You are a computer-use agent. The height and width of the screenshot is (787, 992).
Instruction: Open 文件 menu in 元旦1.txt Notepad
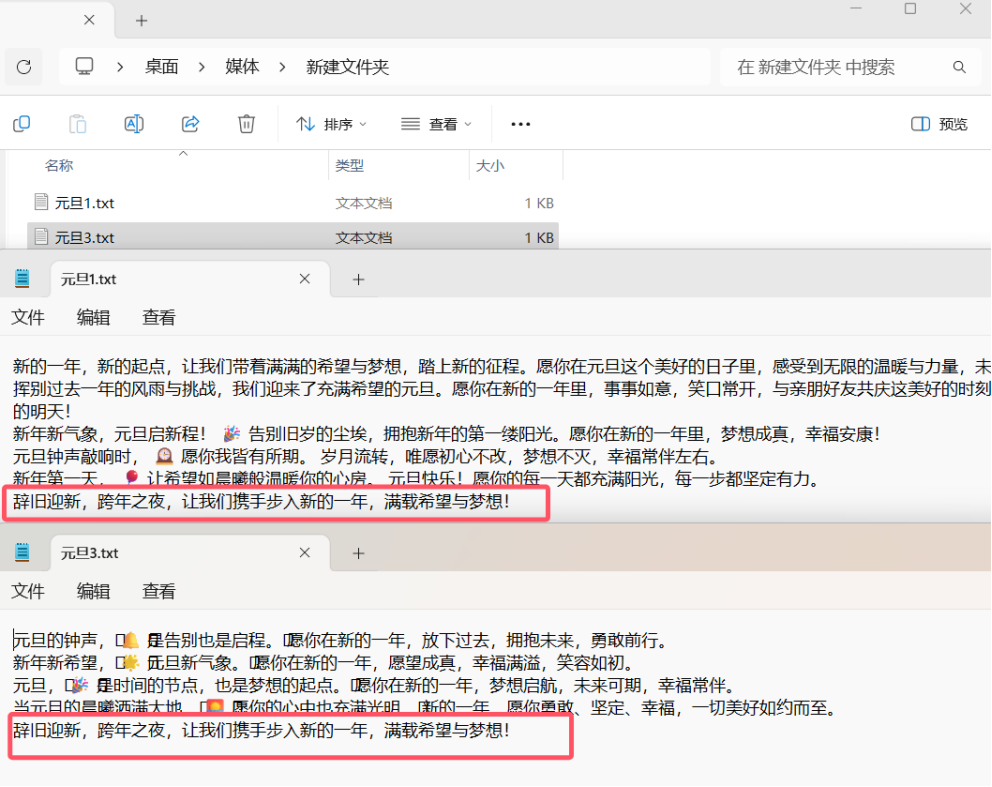[x=28, y=318]
